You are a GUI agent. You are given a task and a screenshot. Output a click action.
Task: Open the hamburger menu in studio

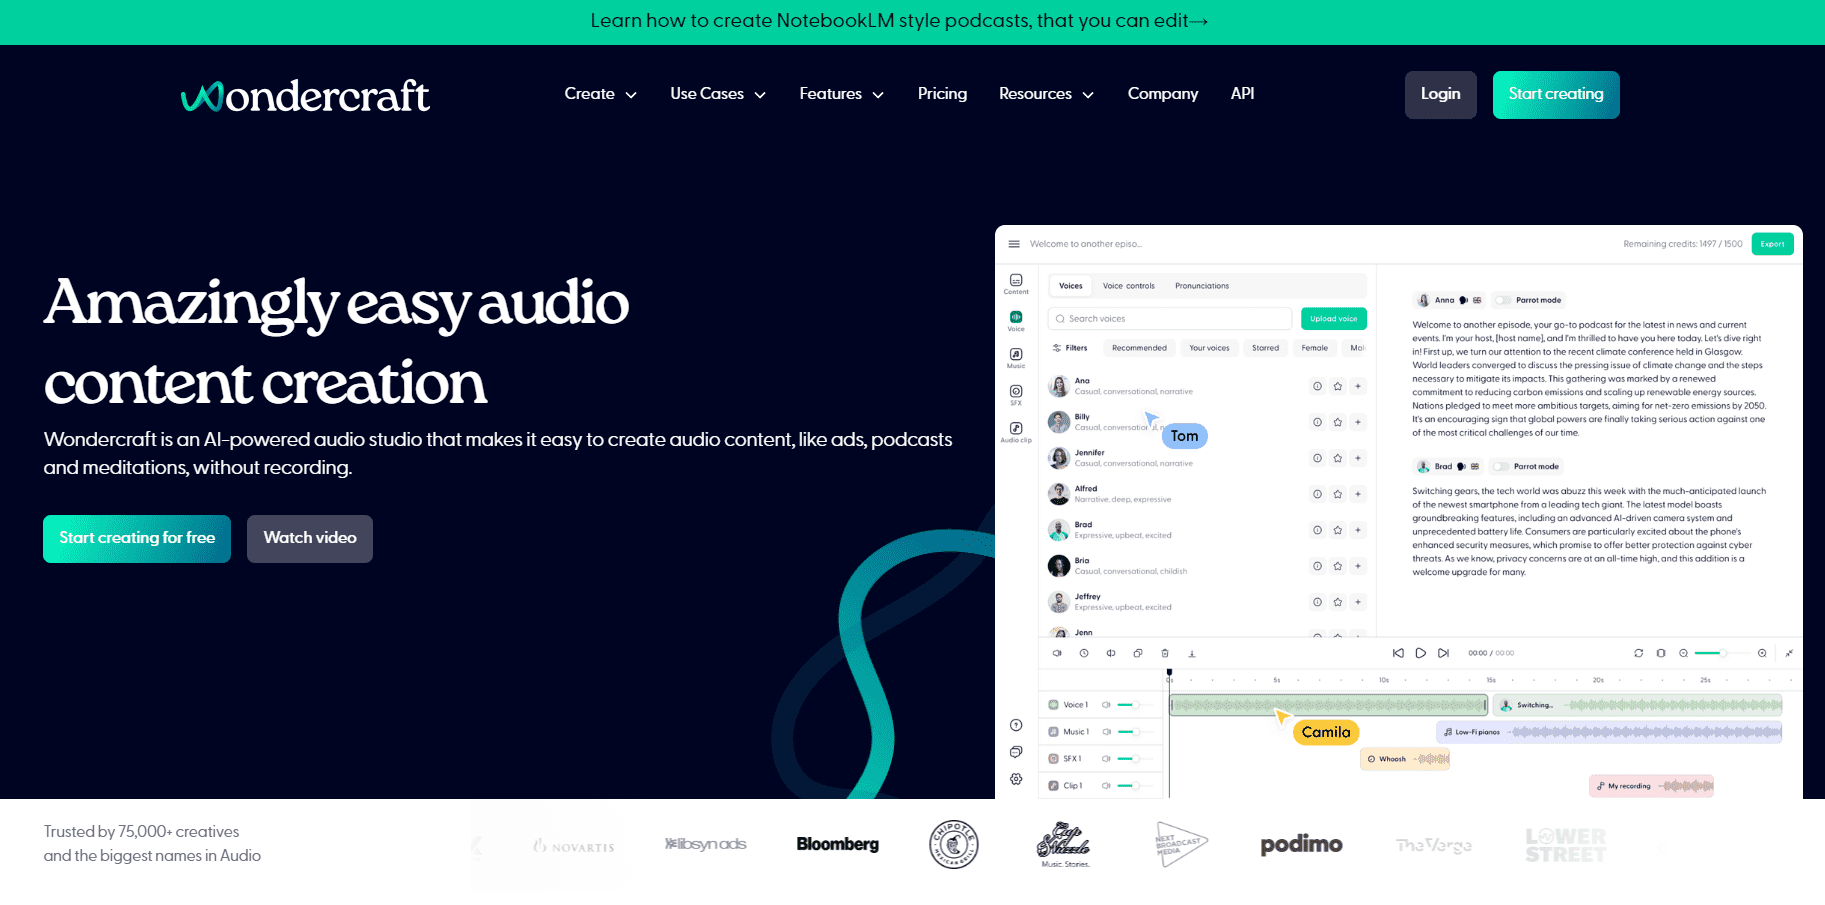pos(1014,244)
